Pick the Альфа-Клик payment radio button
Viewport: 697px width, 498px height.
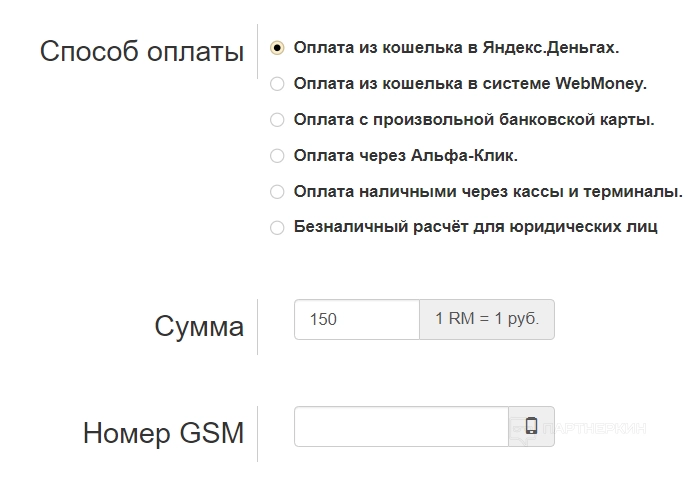pos(277,156)
